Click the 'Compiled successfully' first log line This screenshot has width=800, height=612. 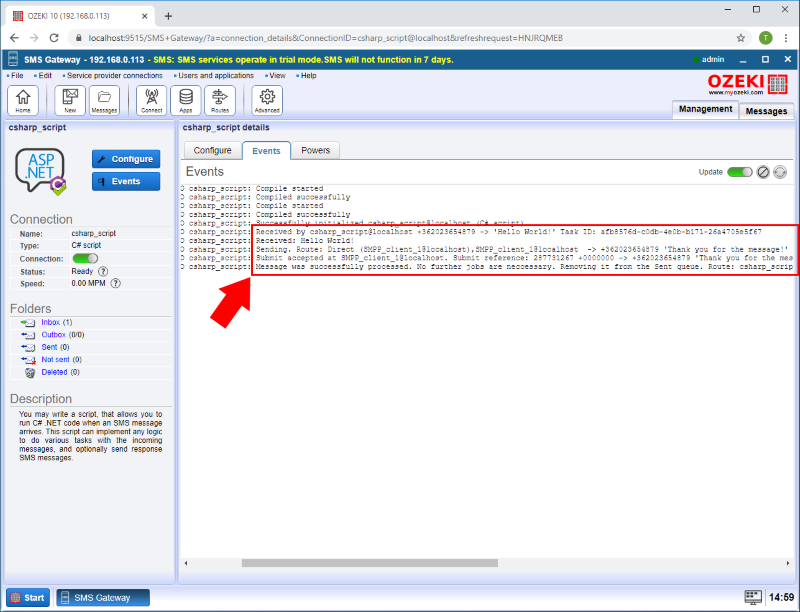click(303, 197)
